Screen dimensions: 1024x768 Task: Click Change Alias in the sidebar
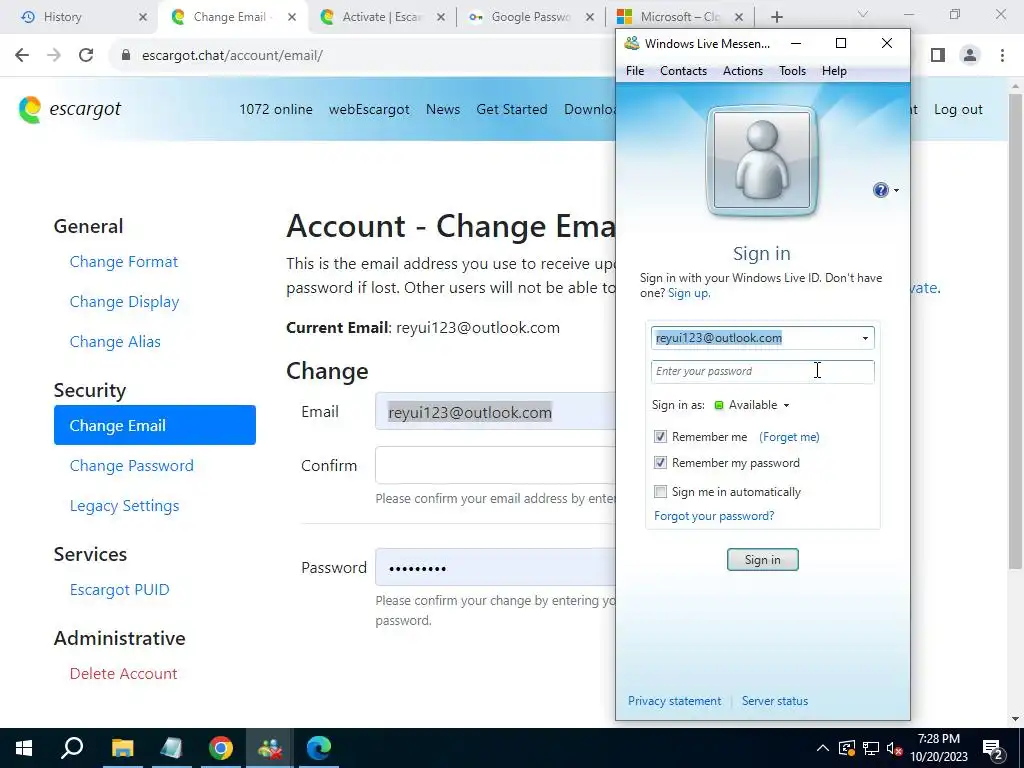[115, 342]
